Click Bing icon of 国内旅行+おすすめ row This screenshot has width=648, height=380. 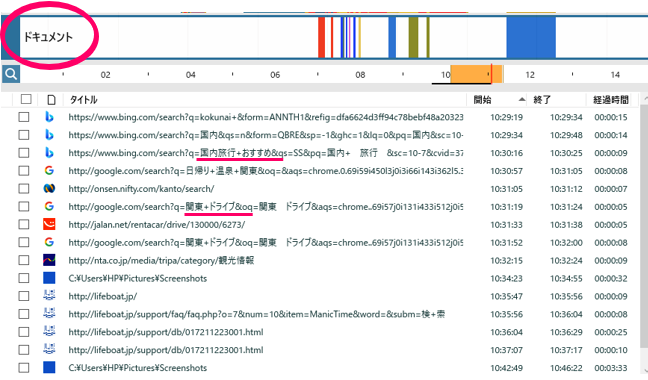(x=49, y=153)
